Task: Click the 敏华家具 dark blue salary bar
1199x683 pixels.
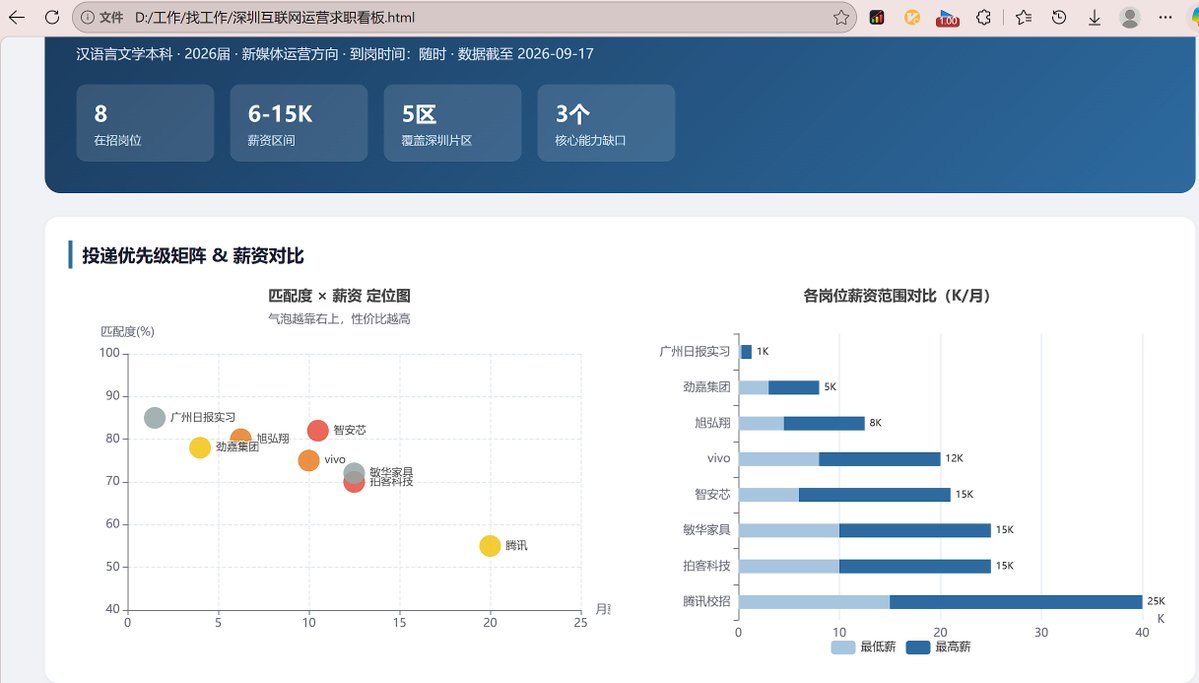Action: pos(915,530)
